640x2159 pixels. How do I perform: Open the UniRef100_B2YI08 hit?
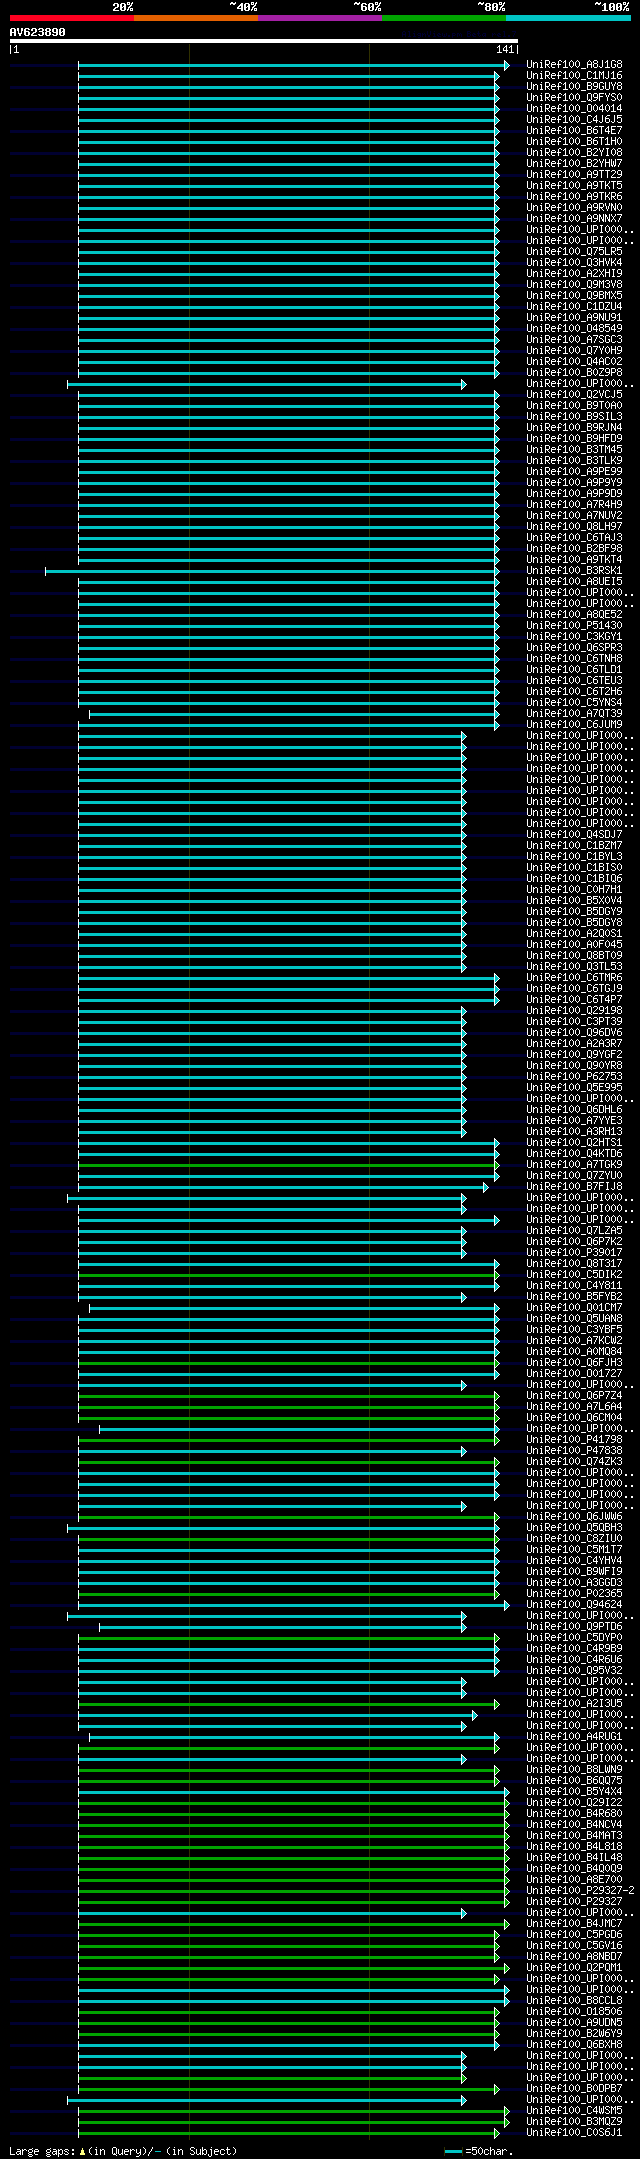point(574,153)
